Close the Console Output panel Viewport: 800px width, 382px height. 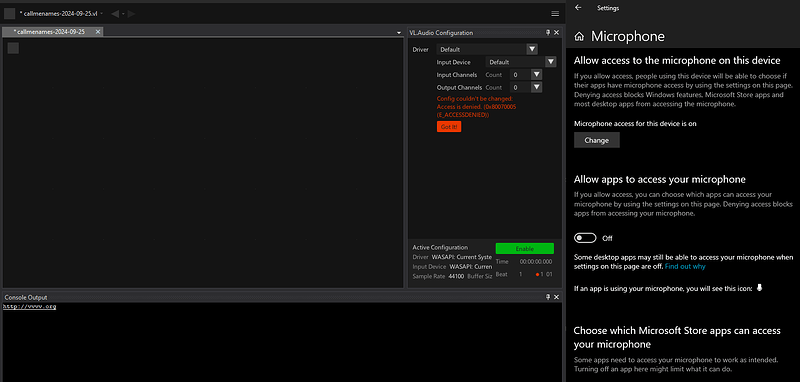click(557, 297)
